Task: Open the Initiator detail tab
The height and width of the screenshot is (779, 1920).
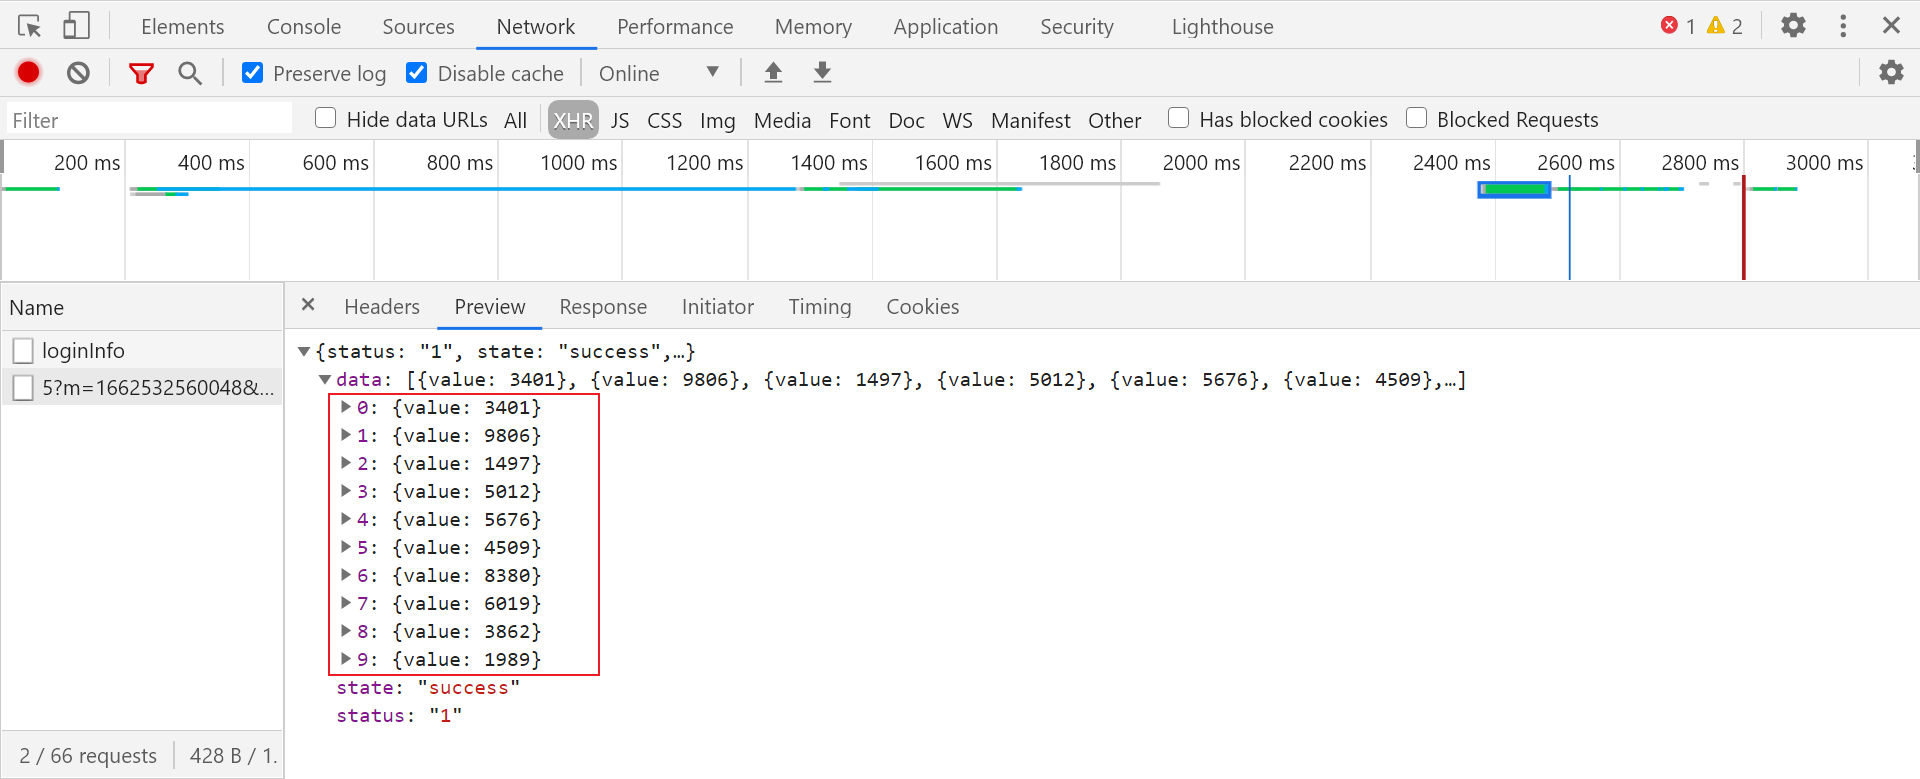Action: tap(718, 307)
